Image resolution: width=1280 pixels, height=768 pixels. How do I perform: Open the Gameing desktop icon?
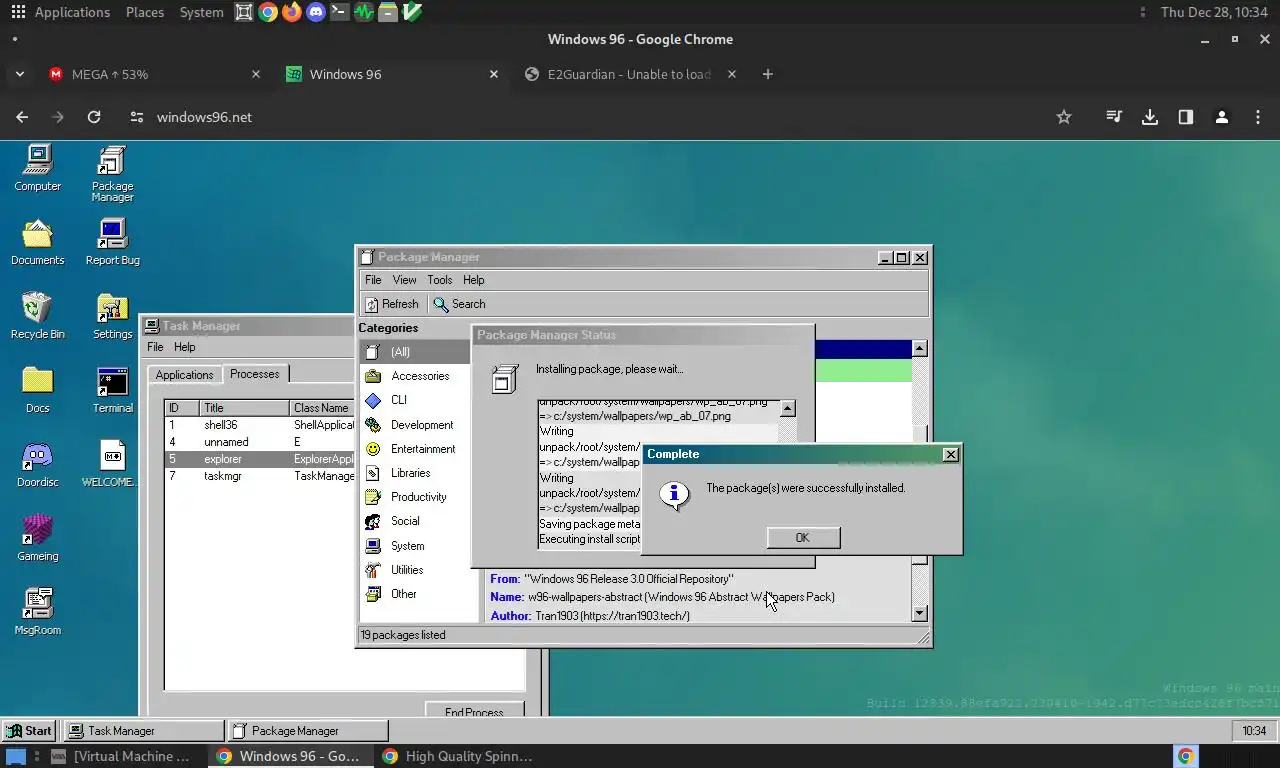(38, 537)
